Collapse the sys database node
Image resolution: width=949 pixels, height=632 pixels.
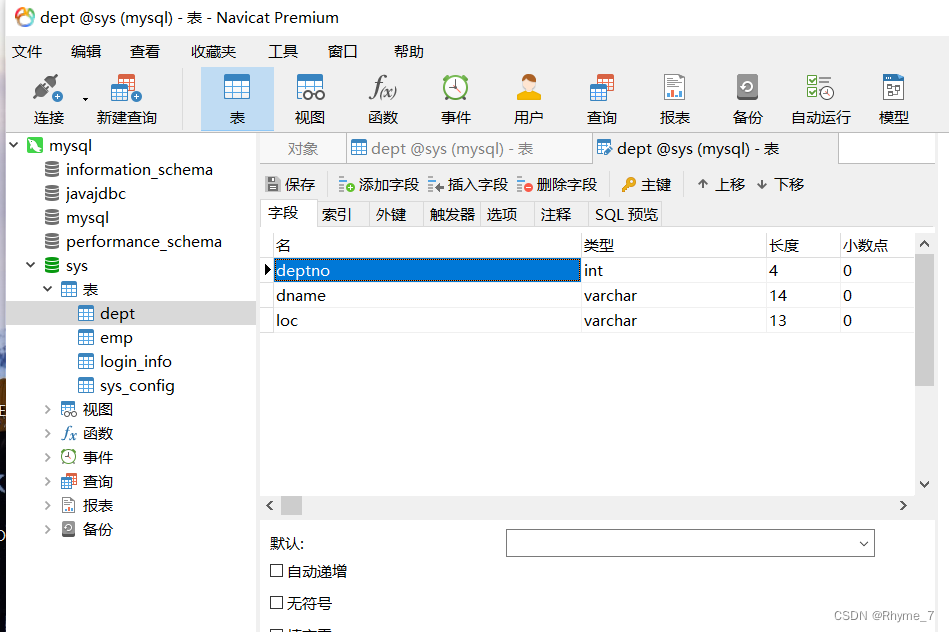pos(30,265)
